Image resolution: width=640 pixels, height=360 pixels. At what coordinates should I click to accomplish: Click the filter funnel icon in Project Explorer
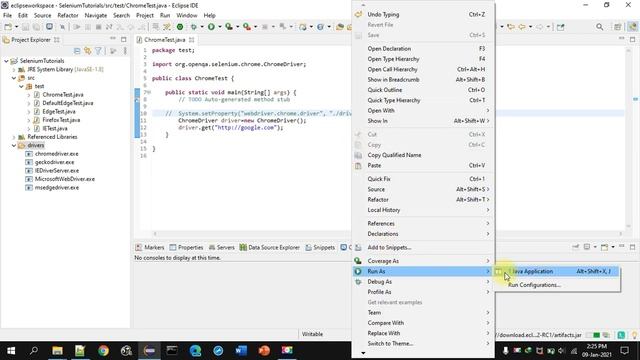98,51
